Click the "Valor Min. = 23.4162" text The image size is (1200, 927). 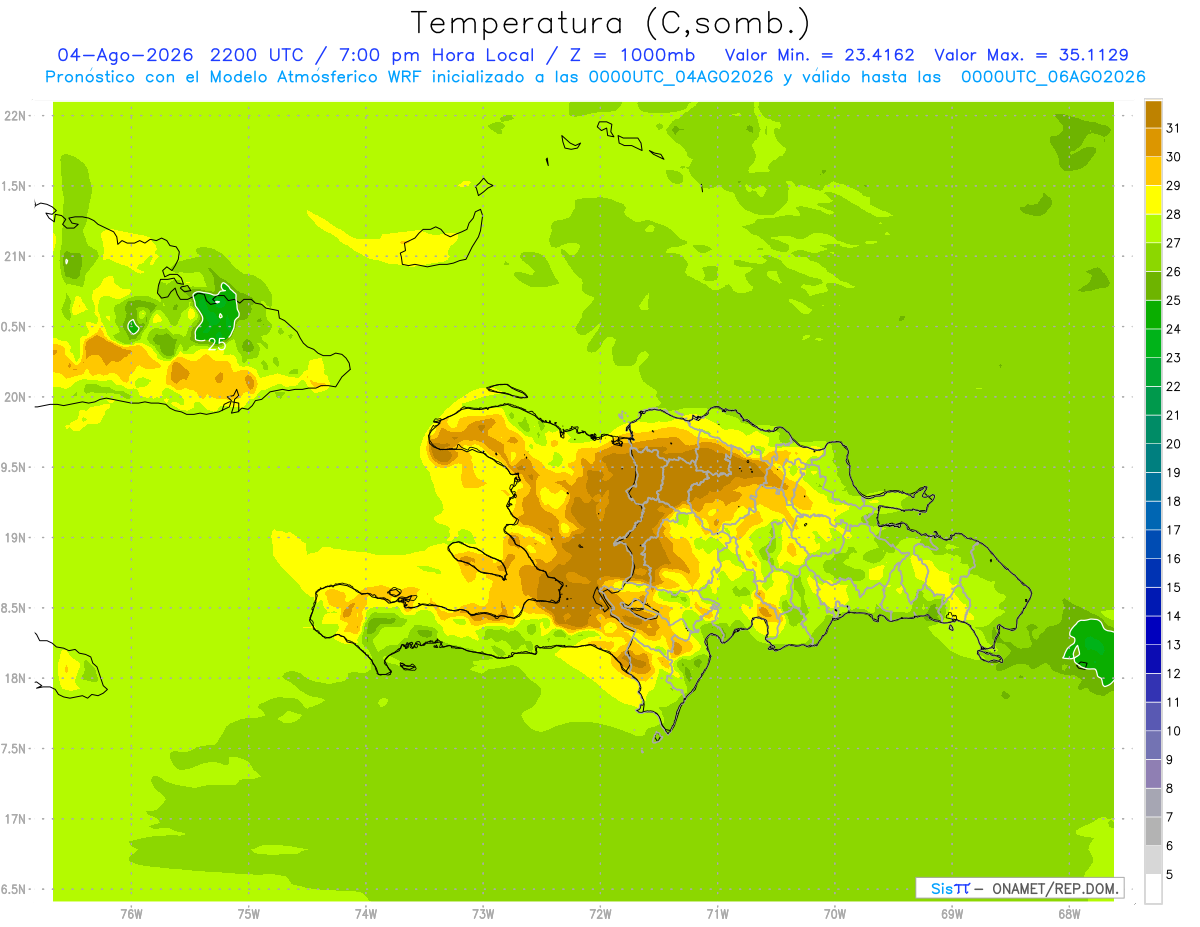[819, 55]
